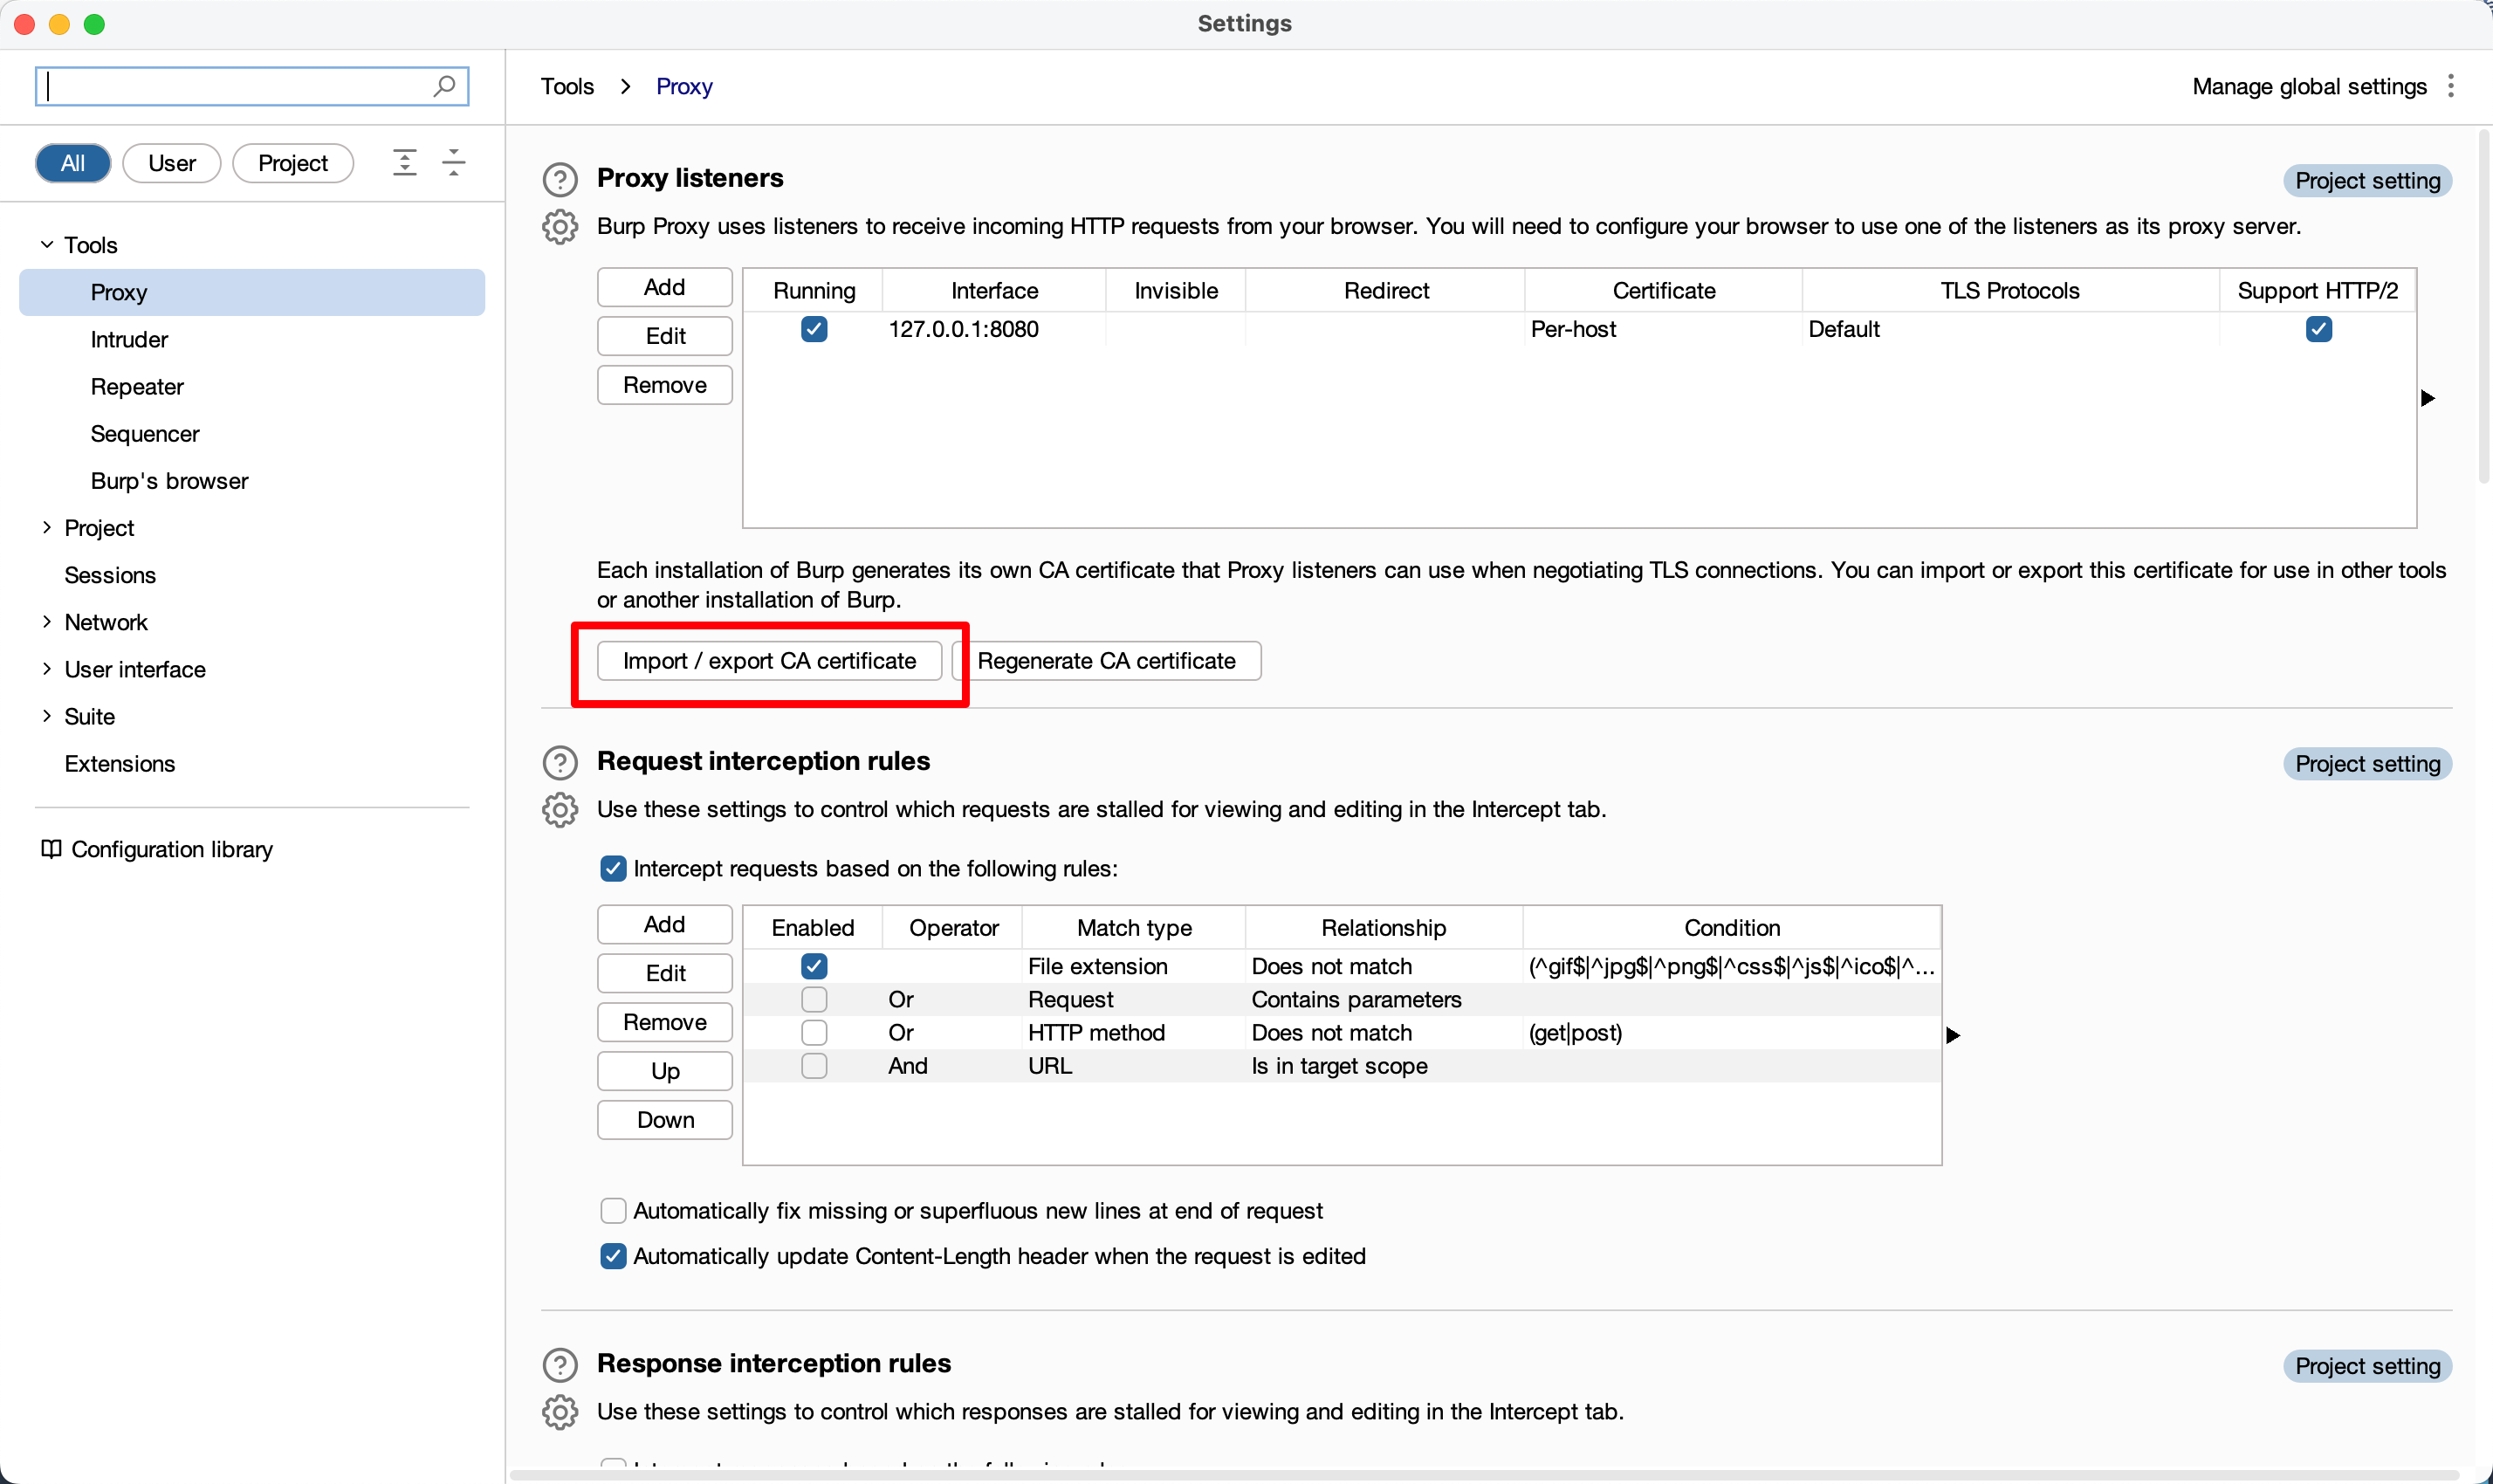This screenshot has height=1484, width=2493.
Task: Move interception rule Down
Action: tap(665, 1120)
